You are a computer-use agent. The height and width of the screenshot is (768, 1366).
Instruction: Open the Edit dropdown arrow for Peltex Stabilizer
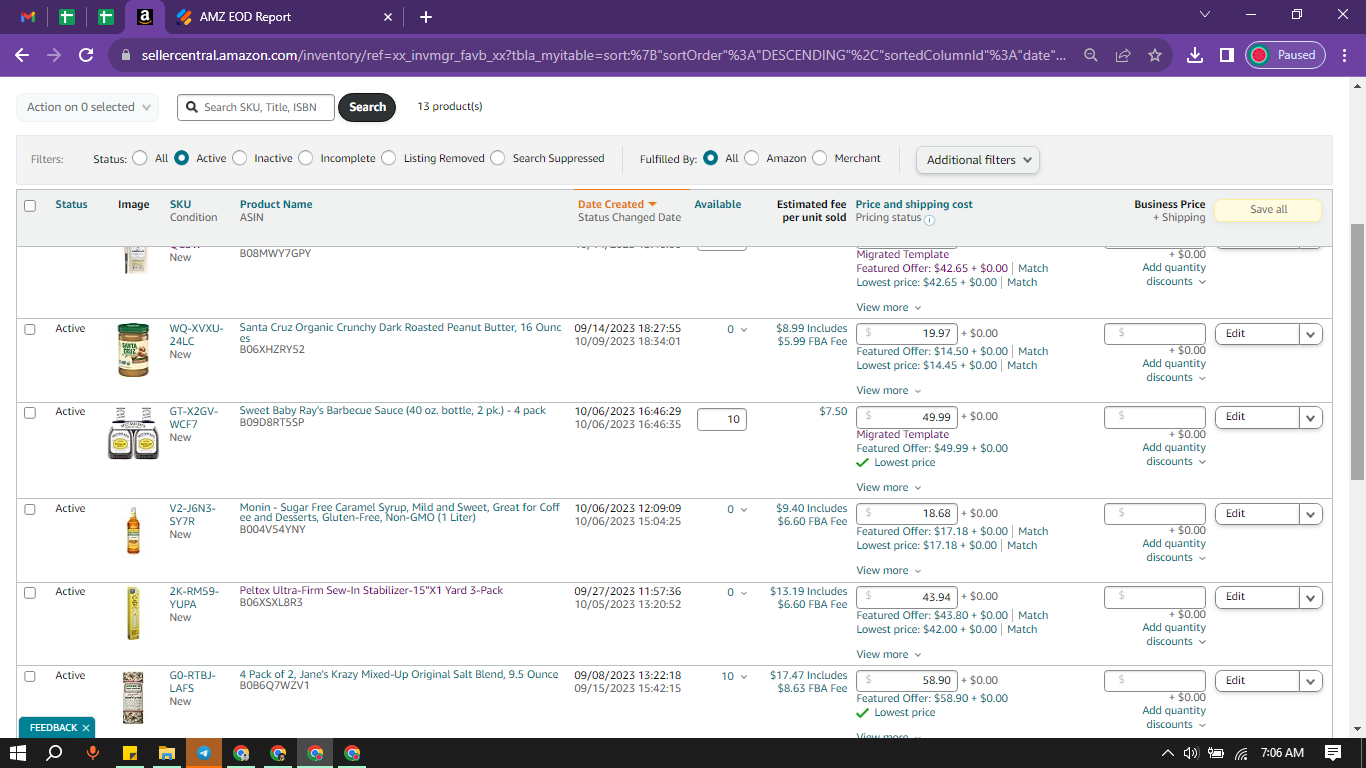point(1311,597)
